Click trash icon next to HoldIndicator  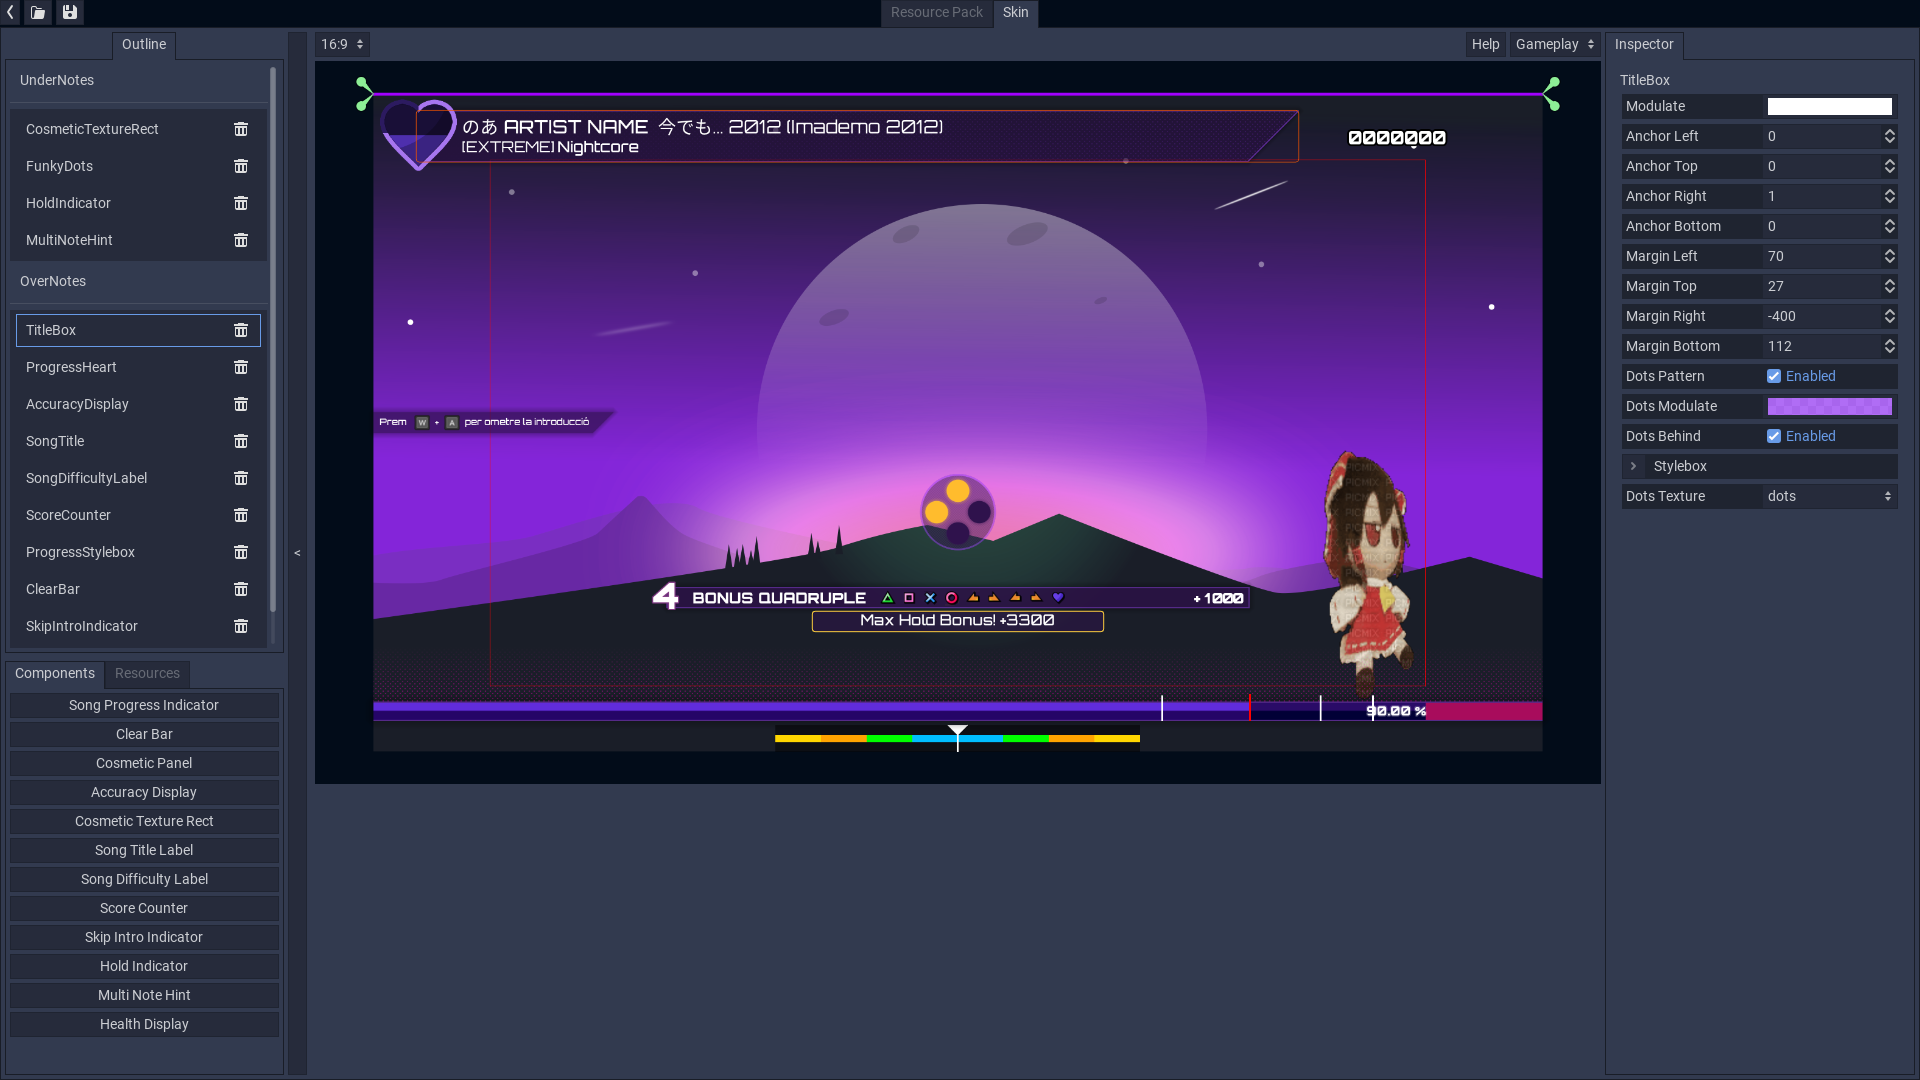click(x=241, y=203)
